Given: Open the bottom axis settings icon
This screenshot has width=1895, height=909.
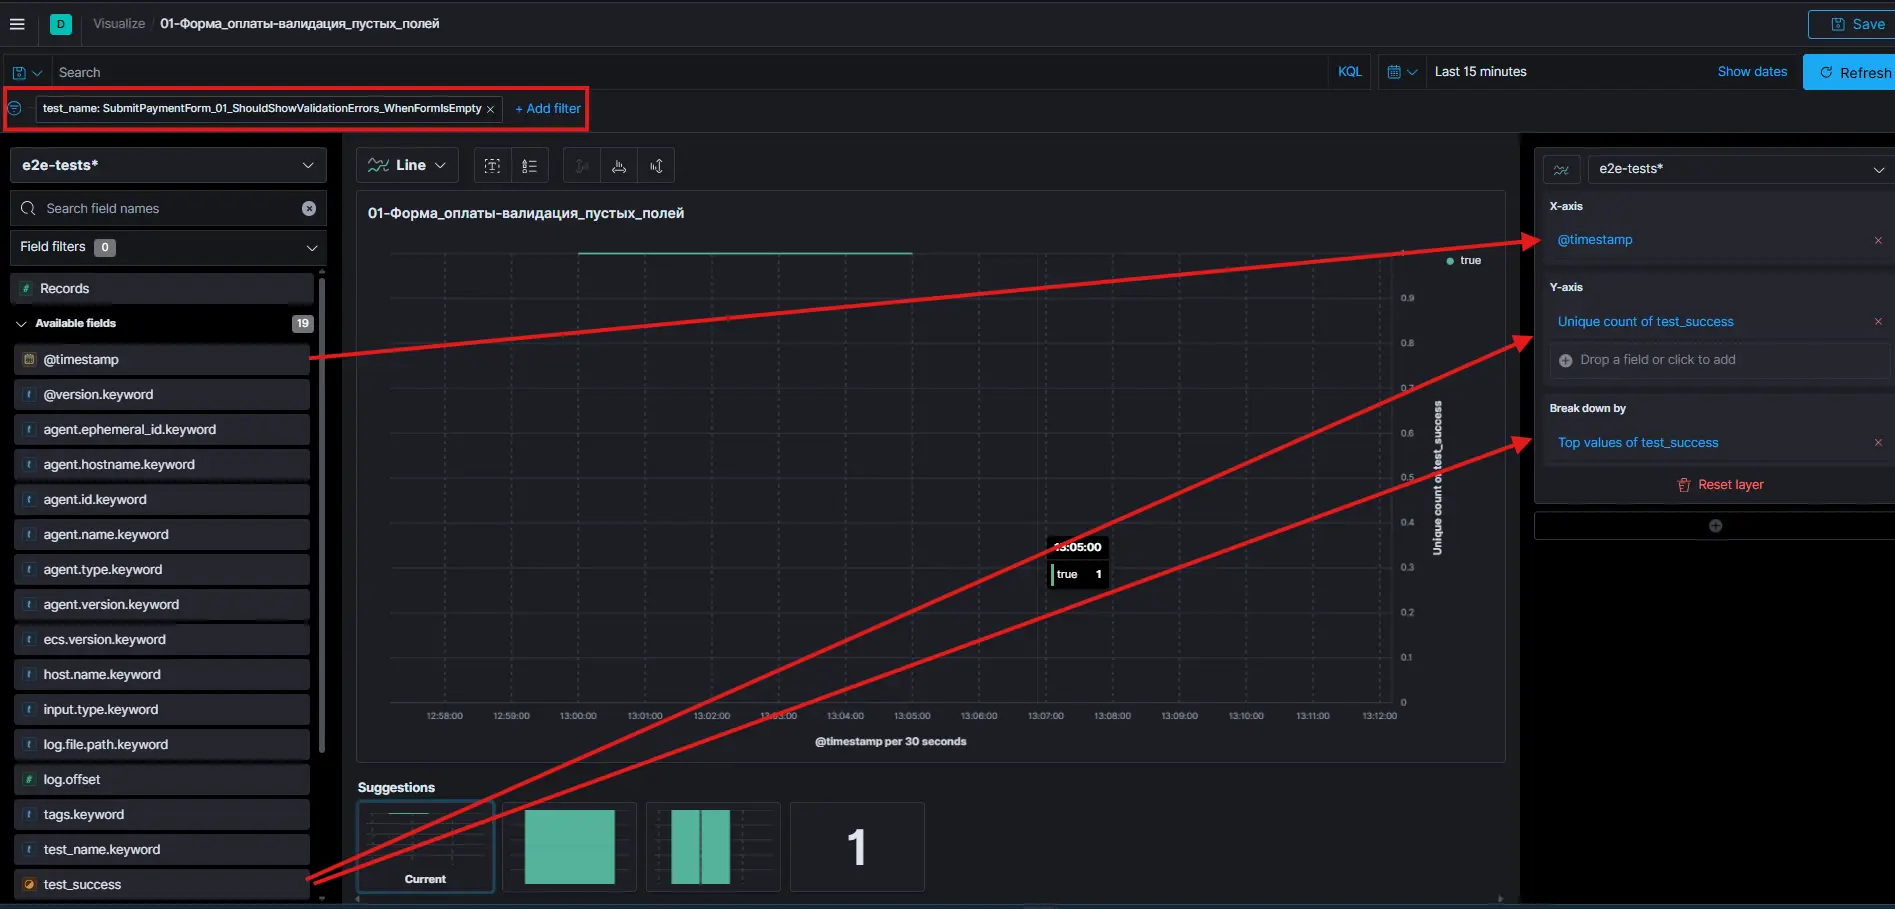Looking at the screenshot, I should pos(619,166).
